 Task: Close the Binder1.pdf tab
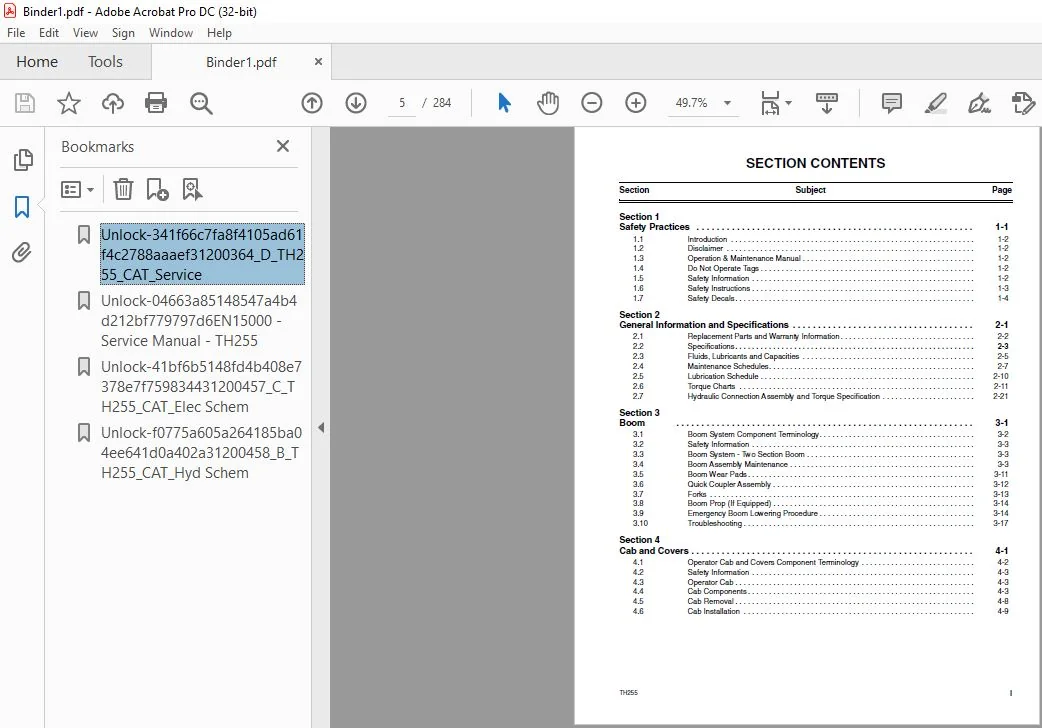click(318, 61)
